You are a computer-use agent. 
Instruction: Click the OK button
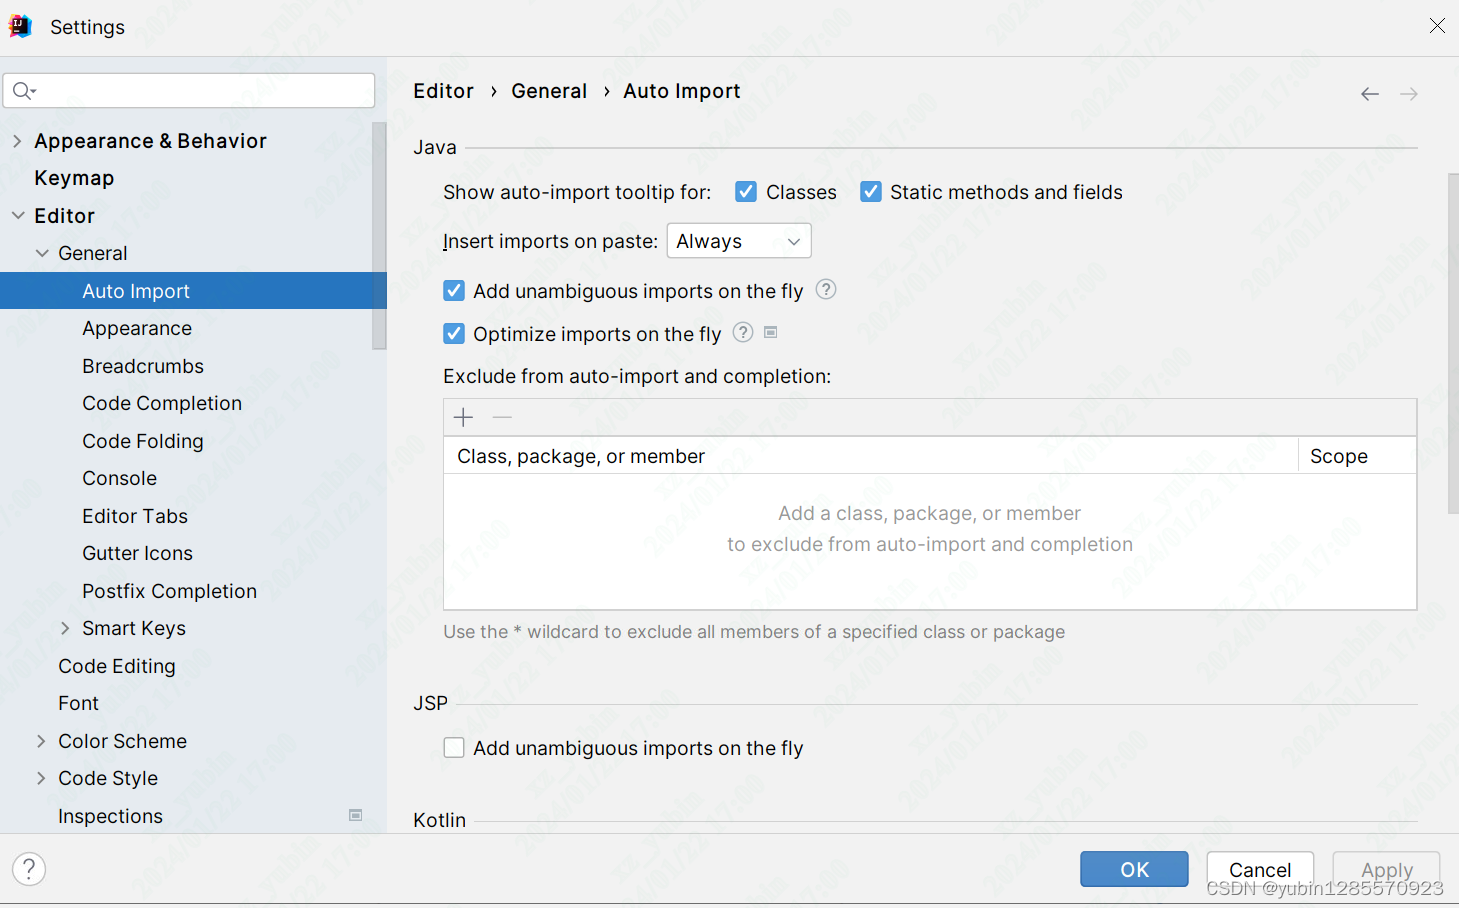click(1134, 869)
